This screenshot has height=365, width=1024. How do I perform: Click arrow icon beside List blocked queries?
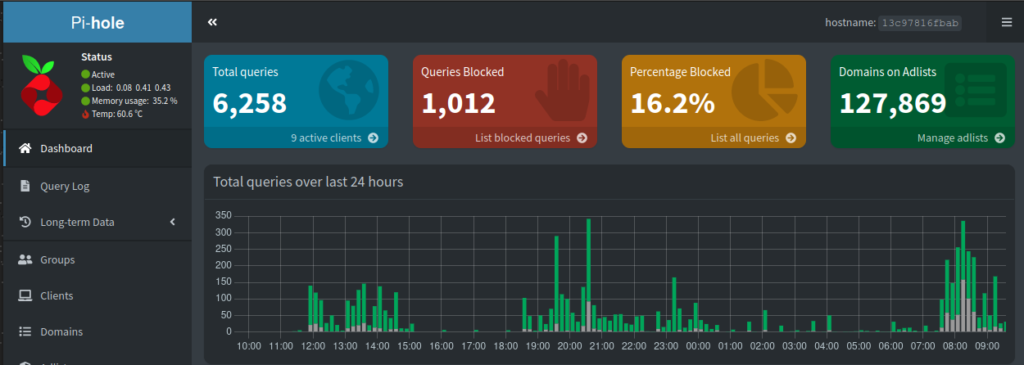coord(582,138)
